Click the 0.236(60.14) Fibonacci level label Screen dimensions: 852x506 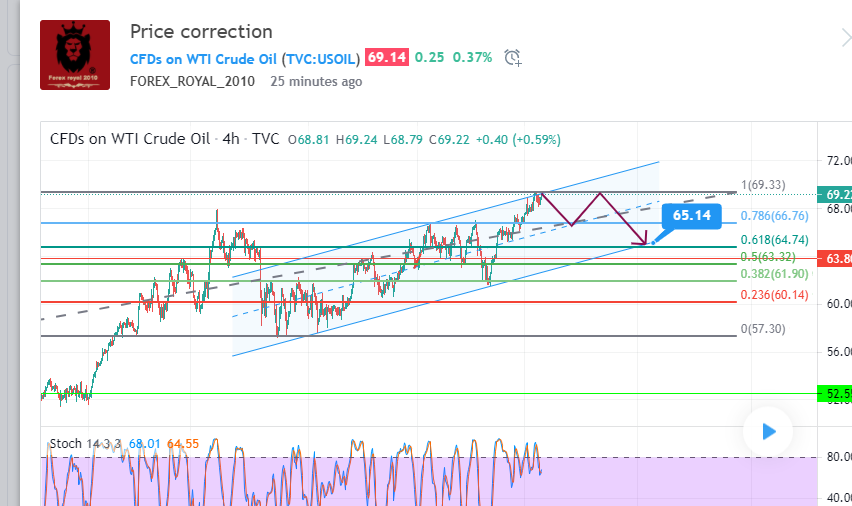[774, 295]
